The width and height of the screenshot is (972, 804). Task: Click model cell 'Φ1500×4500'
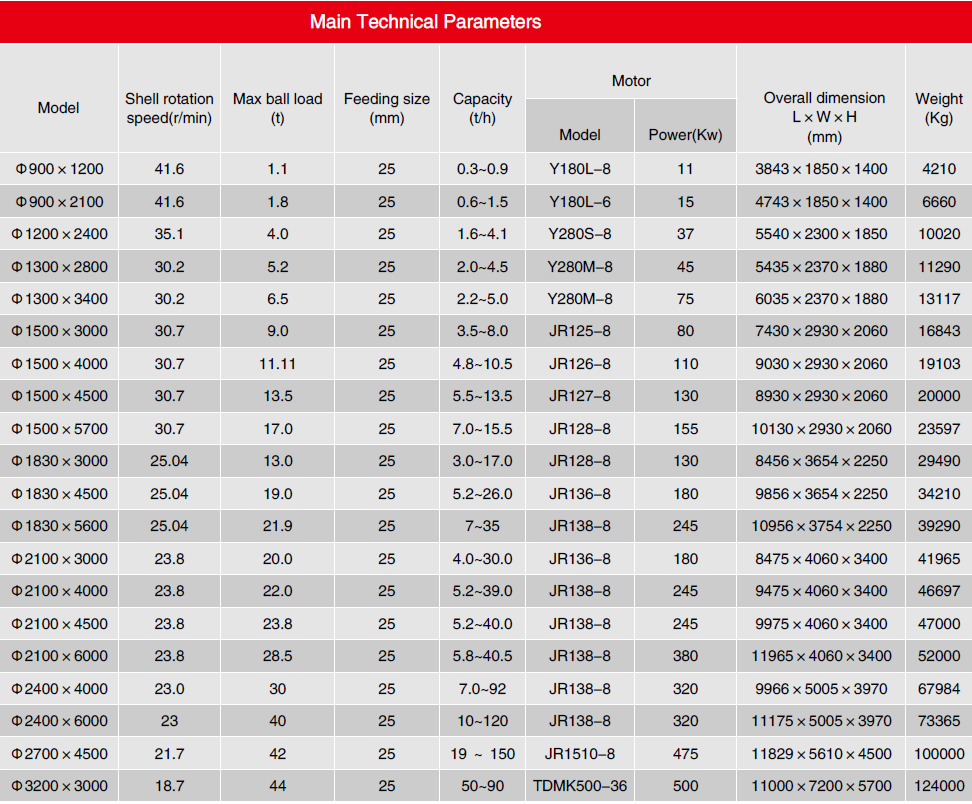tap(59, 395)
